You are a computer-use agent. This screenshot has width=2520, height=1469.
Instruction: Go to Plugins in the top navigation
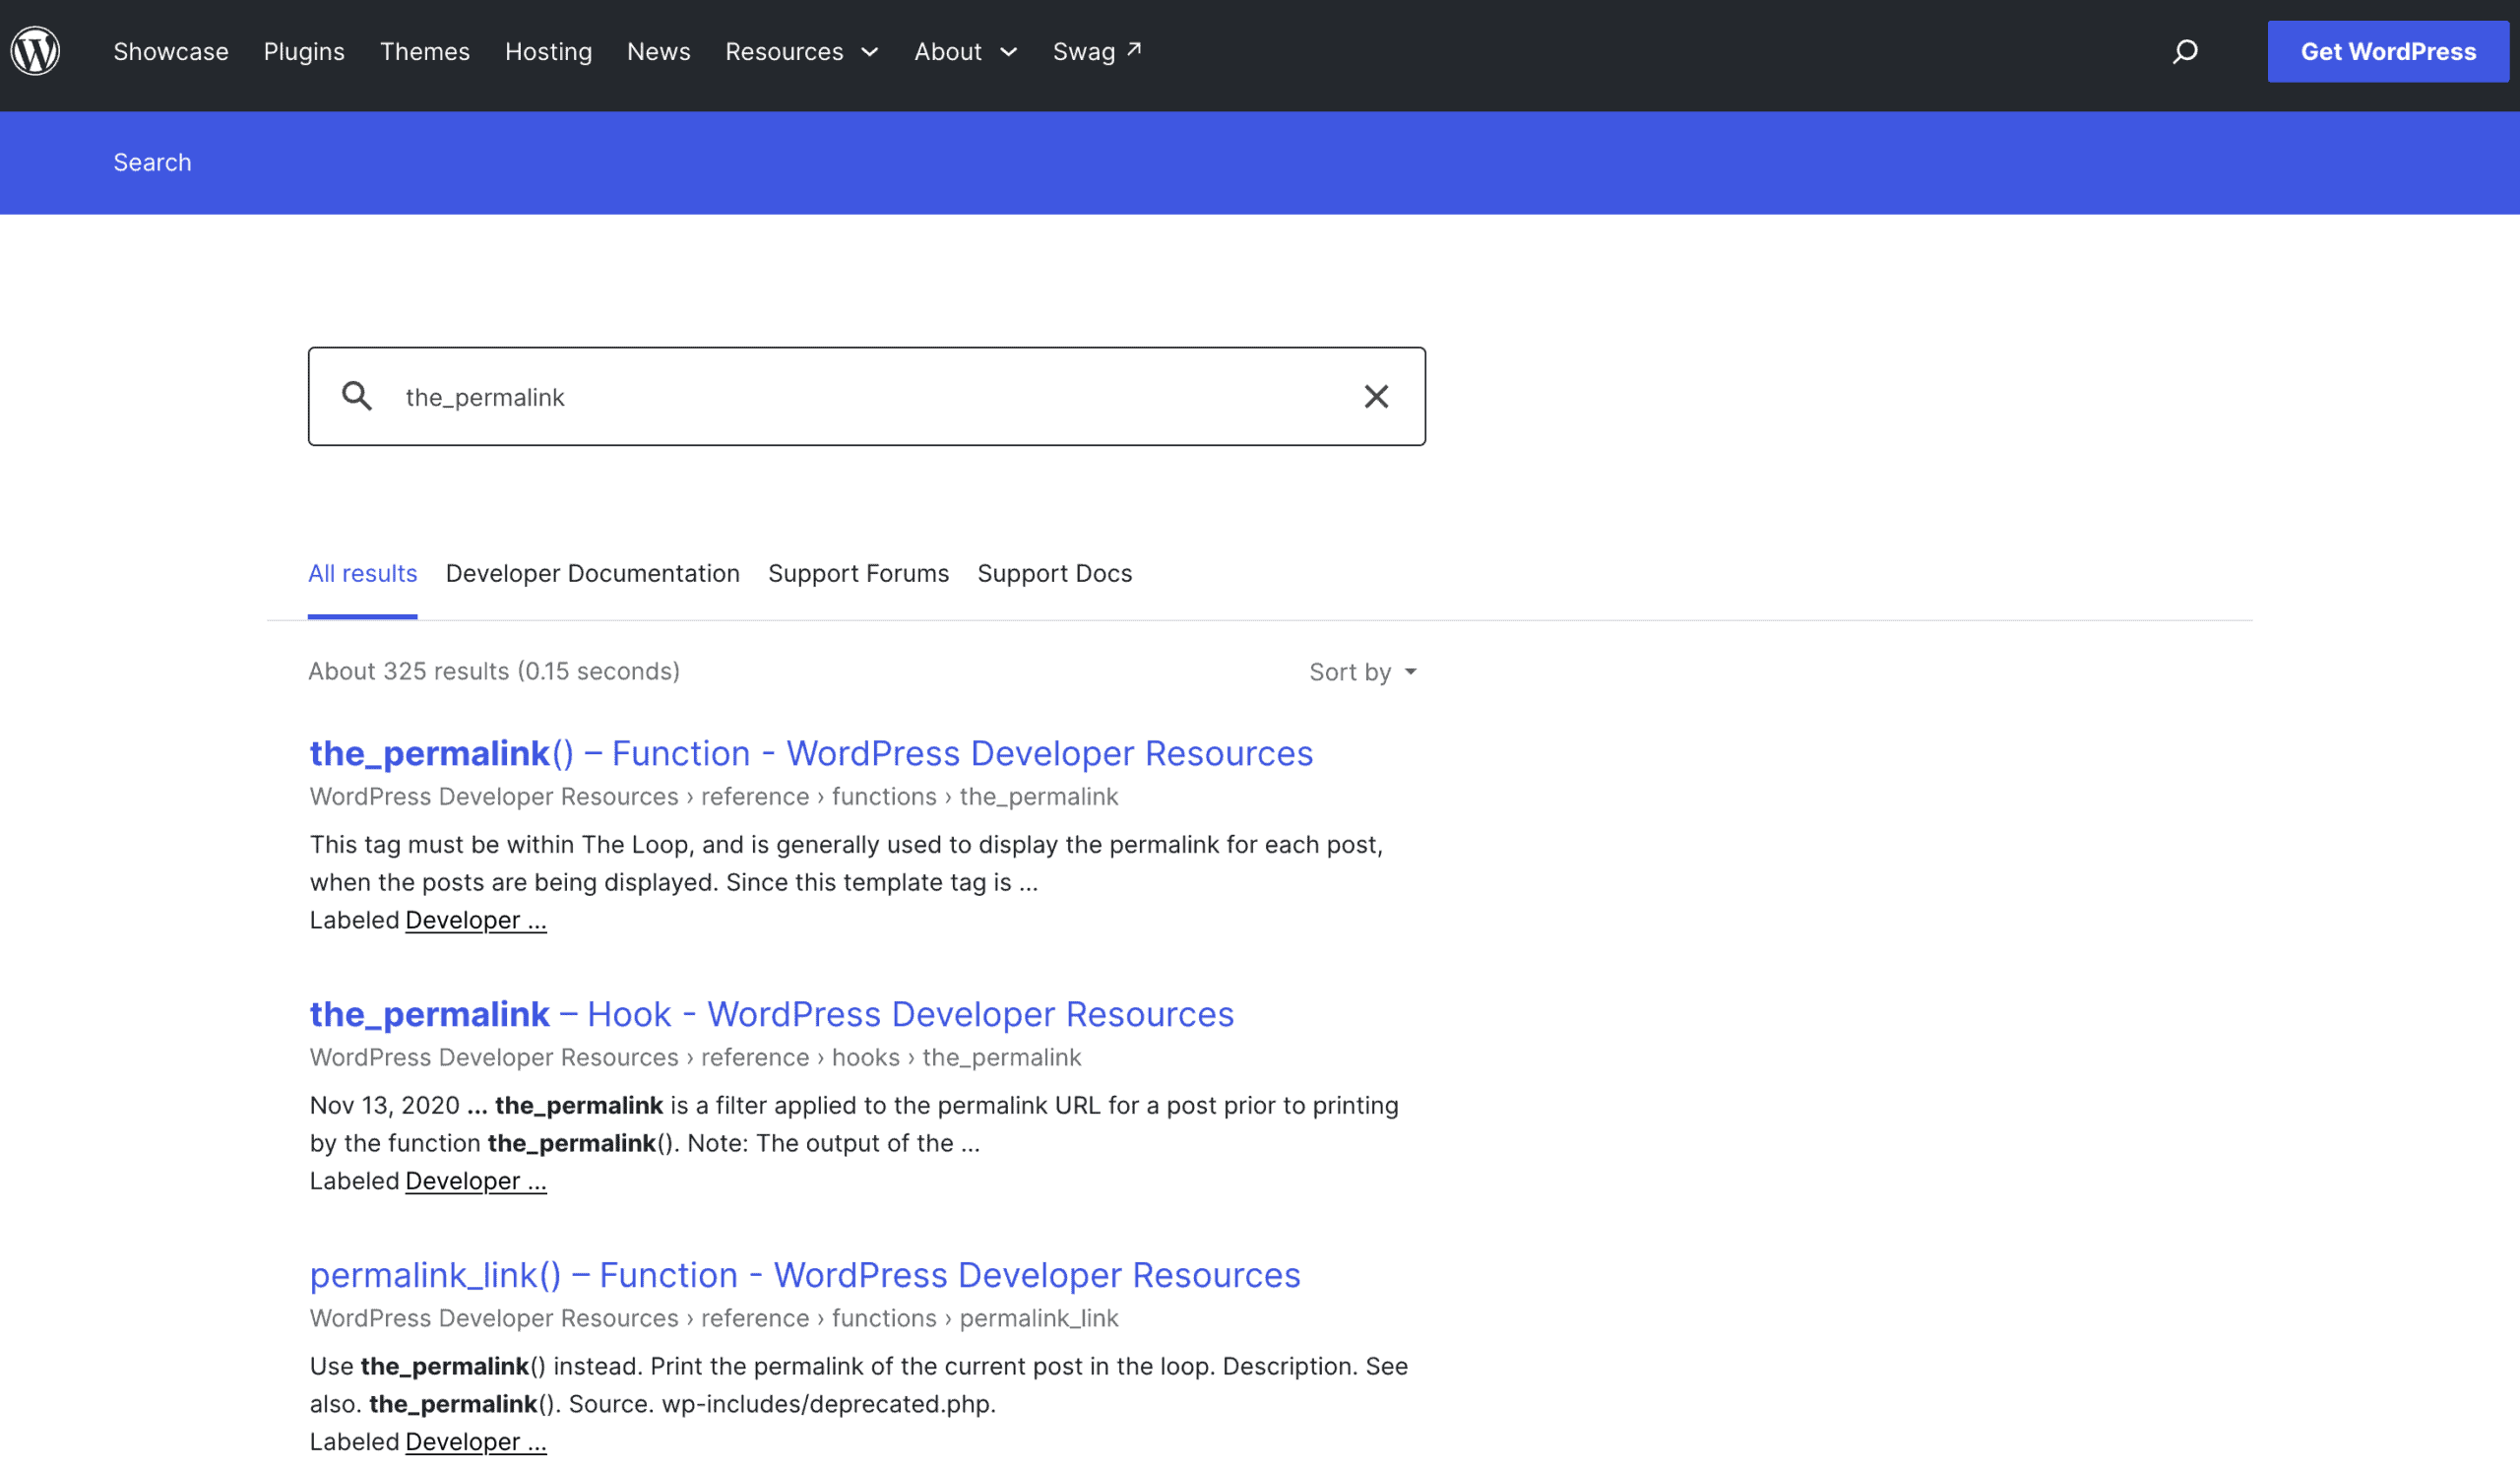click(x=304, y=51)
